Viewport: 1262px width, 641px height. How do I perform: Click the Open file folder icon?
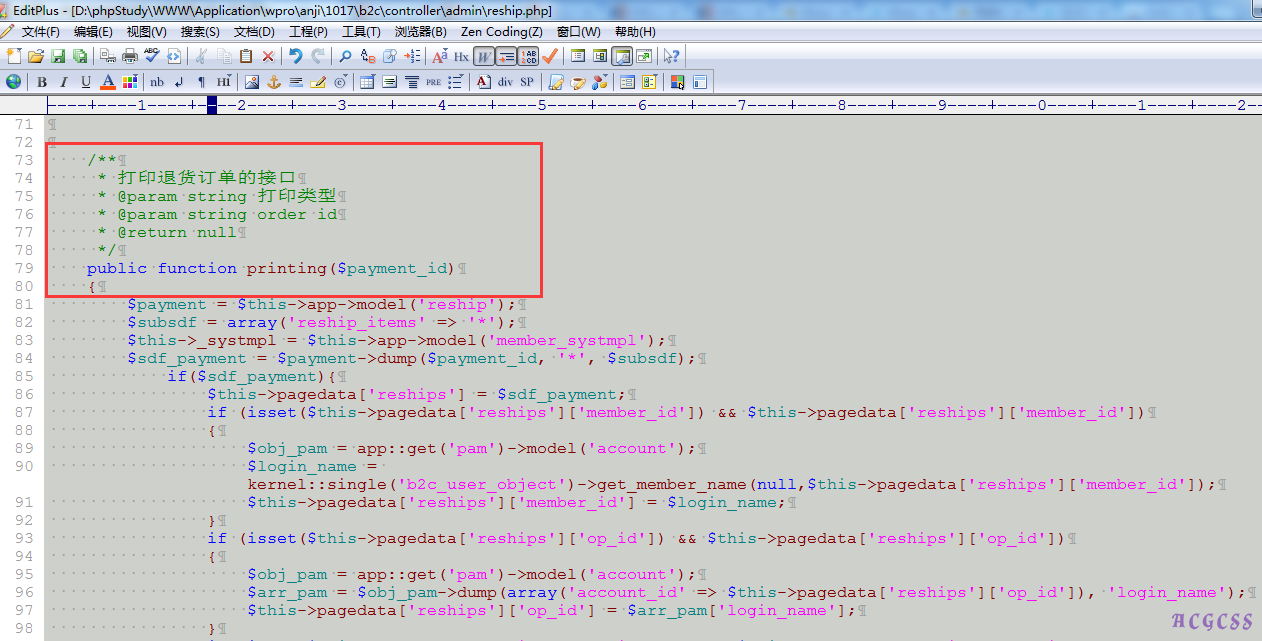tap(35, 56)
